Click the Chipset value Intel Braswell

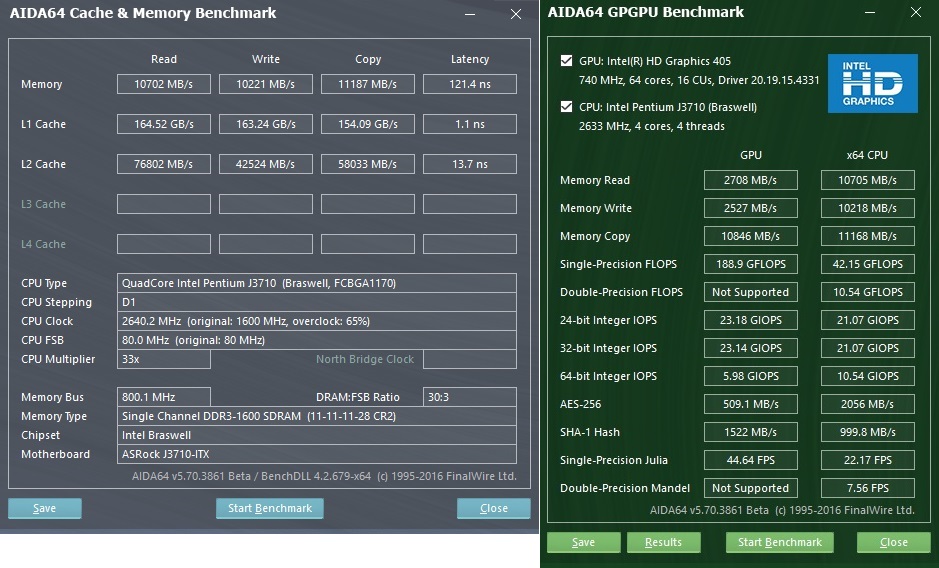[x=317, y=435]
